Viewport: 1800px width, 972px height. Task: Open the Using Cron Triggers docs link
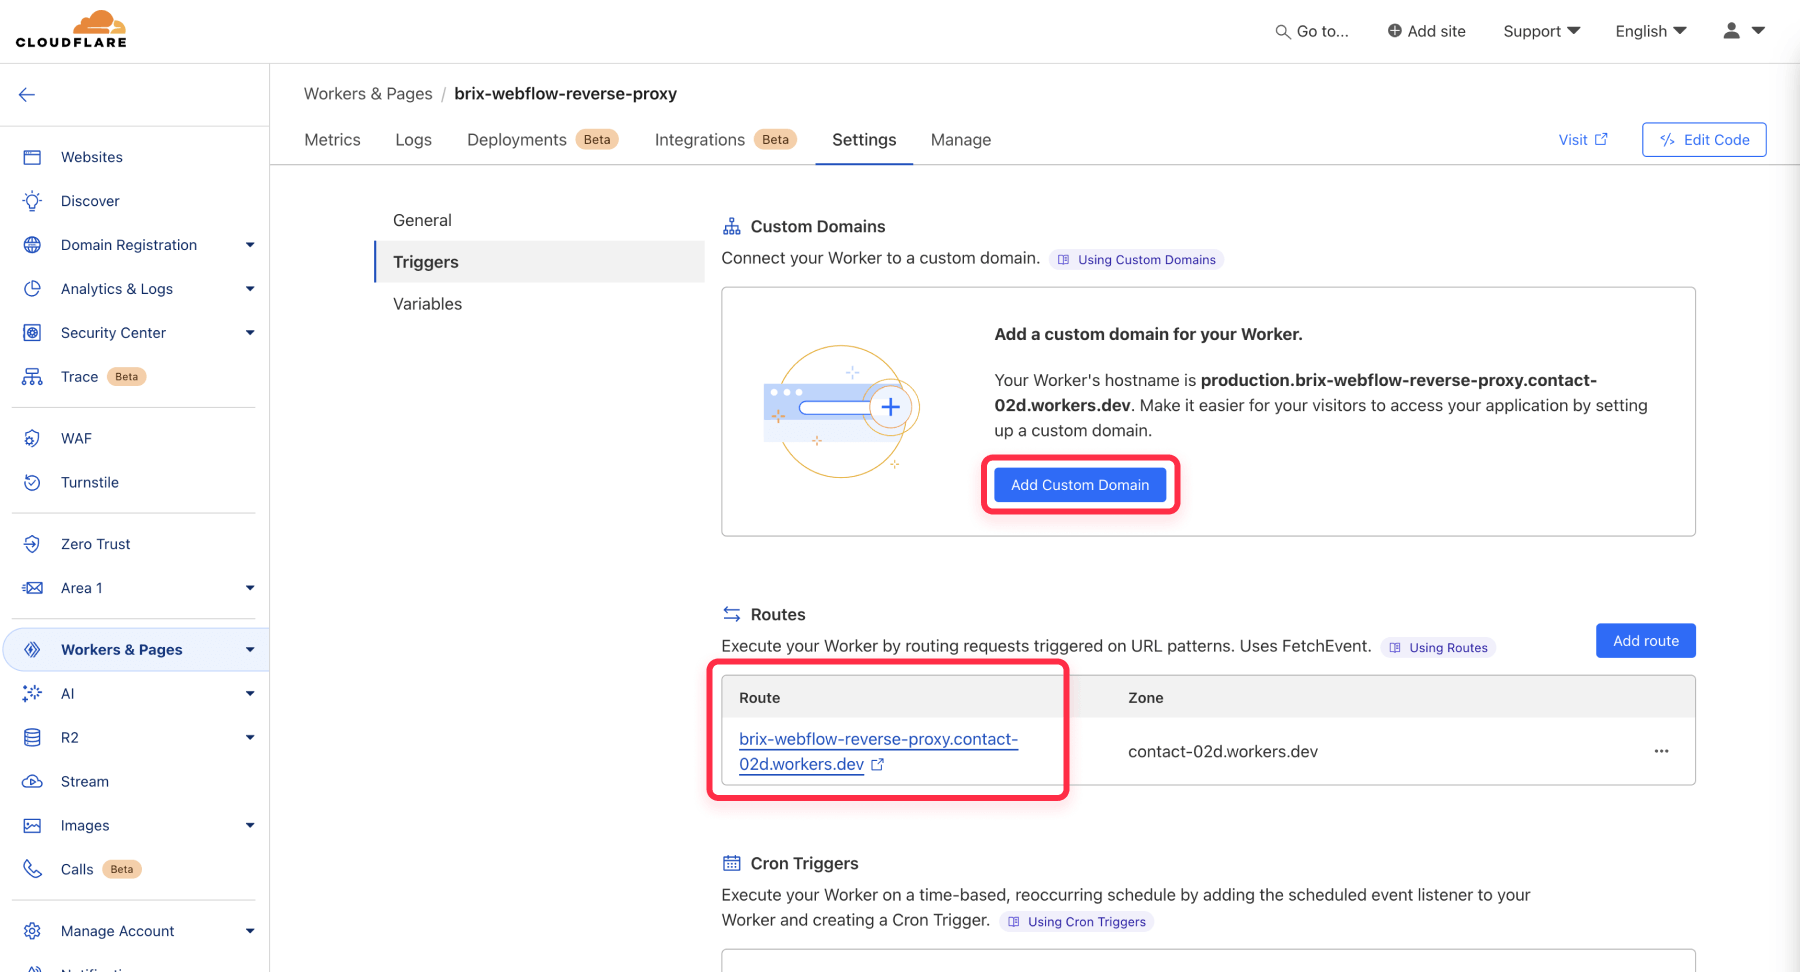[1077, 922]
